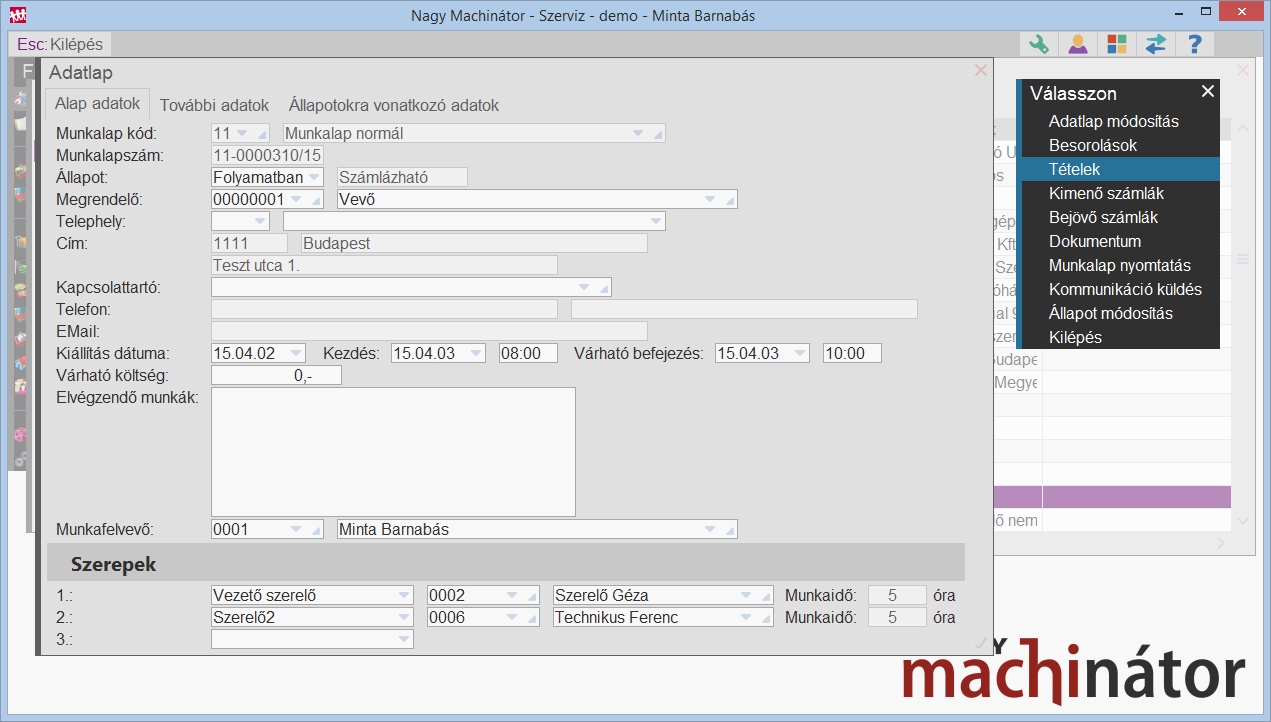This screenshot has width=1271, height=722.
Task: Open the colored squares window layout icon
Action: (1116, 44)
